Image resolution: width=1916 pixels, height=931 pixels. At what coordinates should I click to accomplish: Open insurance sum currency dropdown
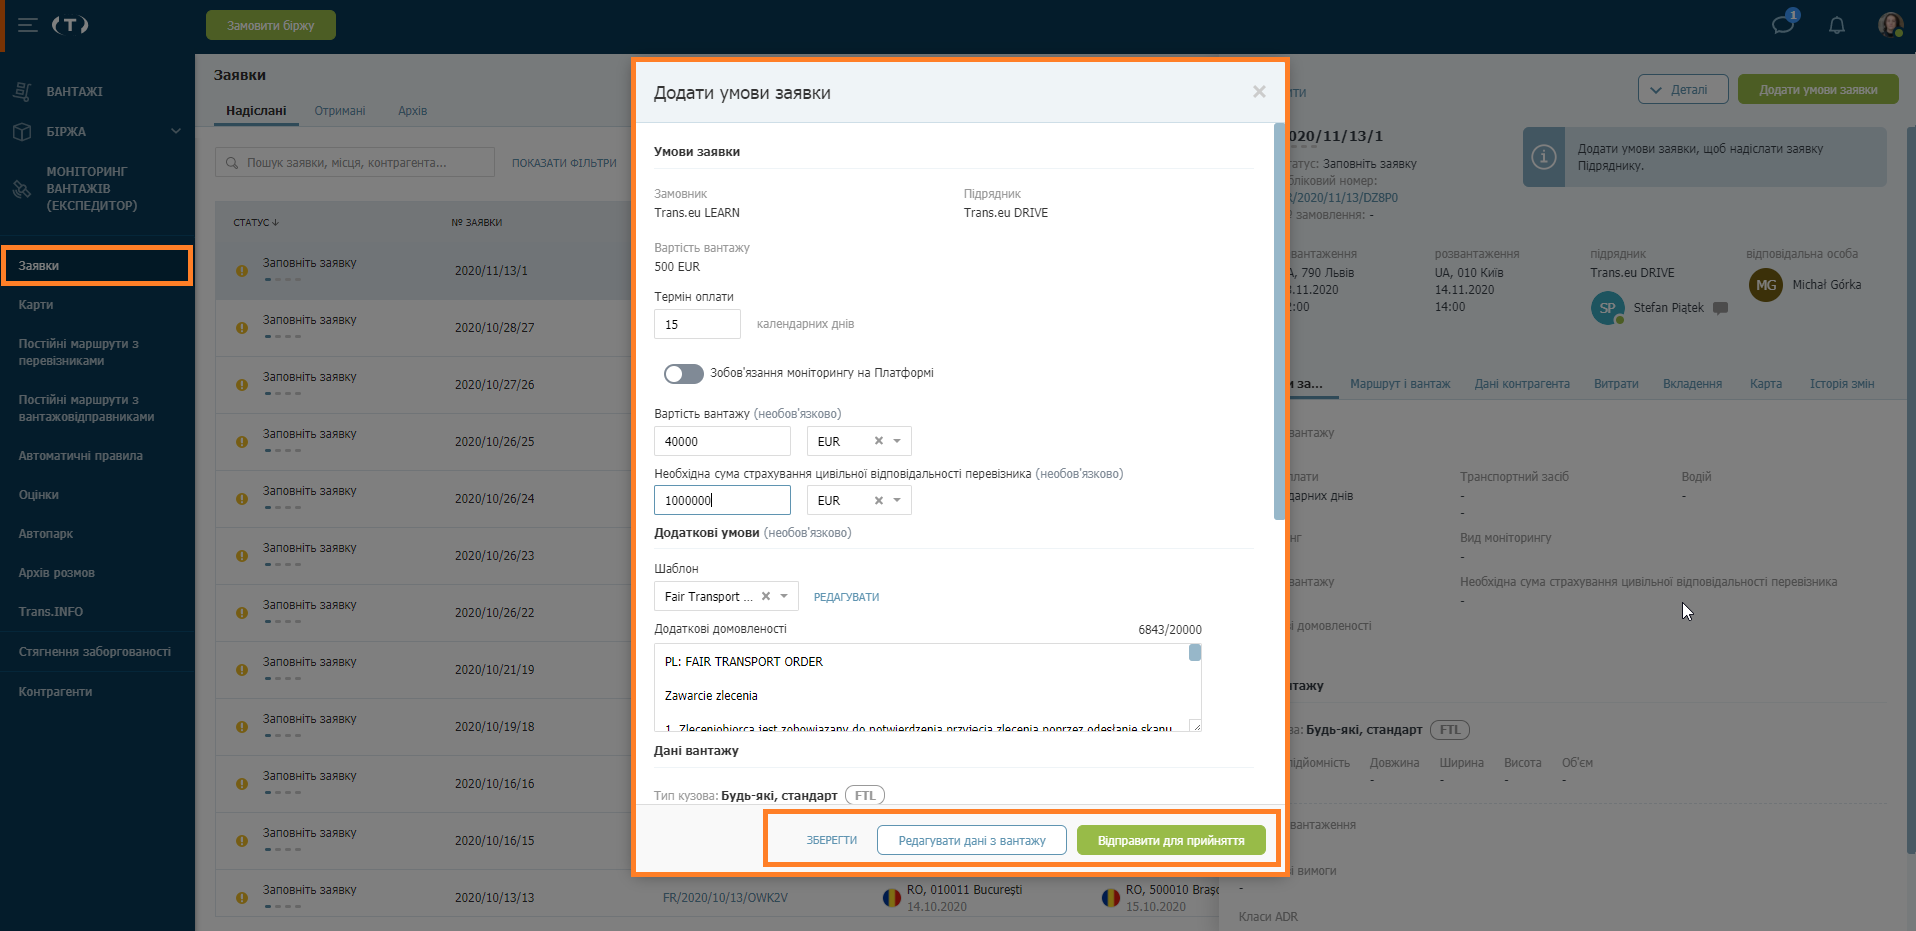coord(897,500)
